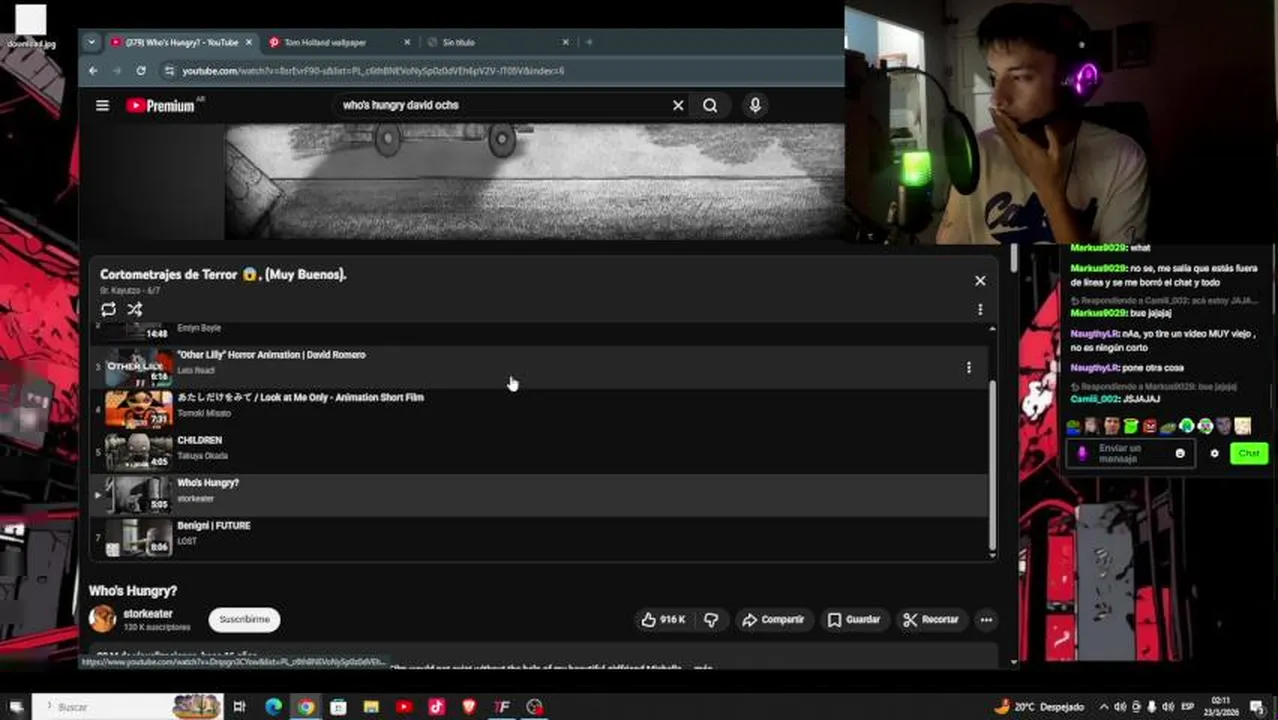Image resolution: width=1278 pixels, height=720 pixels.
Task: Close the Tom Holland wallpaper tab
Action: click(x=407, y=42)
